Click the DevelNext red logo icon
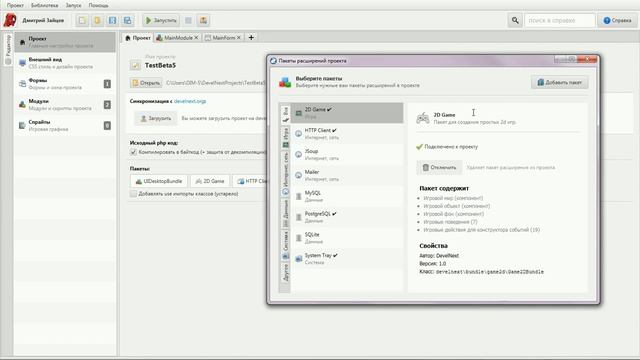This screenshot has height=360, width=640. point(10,20)
